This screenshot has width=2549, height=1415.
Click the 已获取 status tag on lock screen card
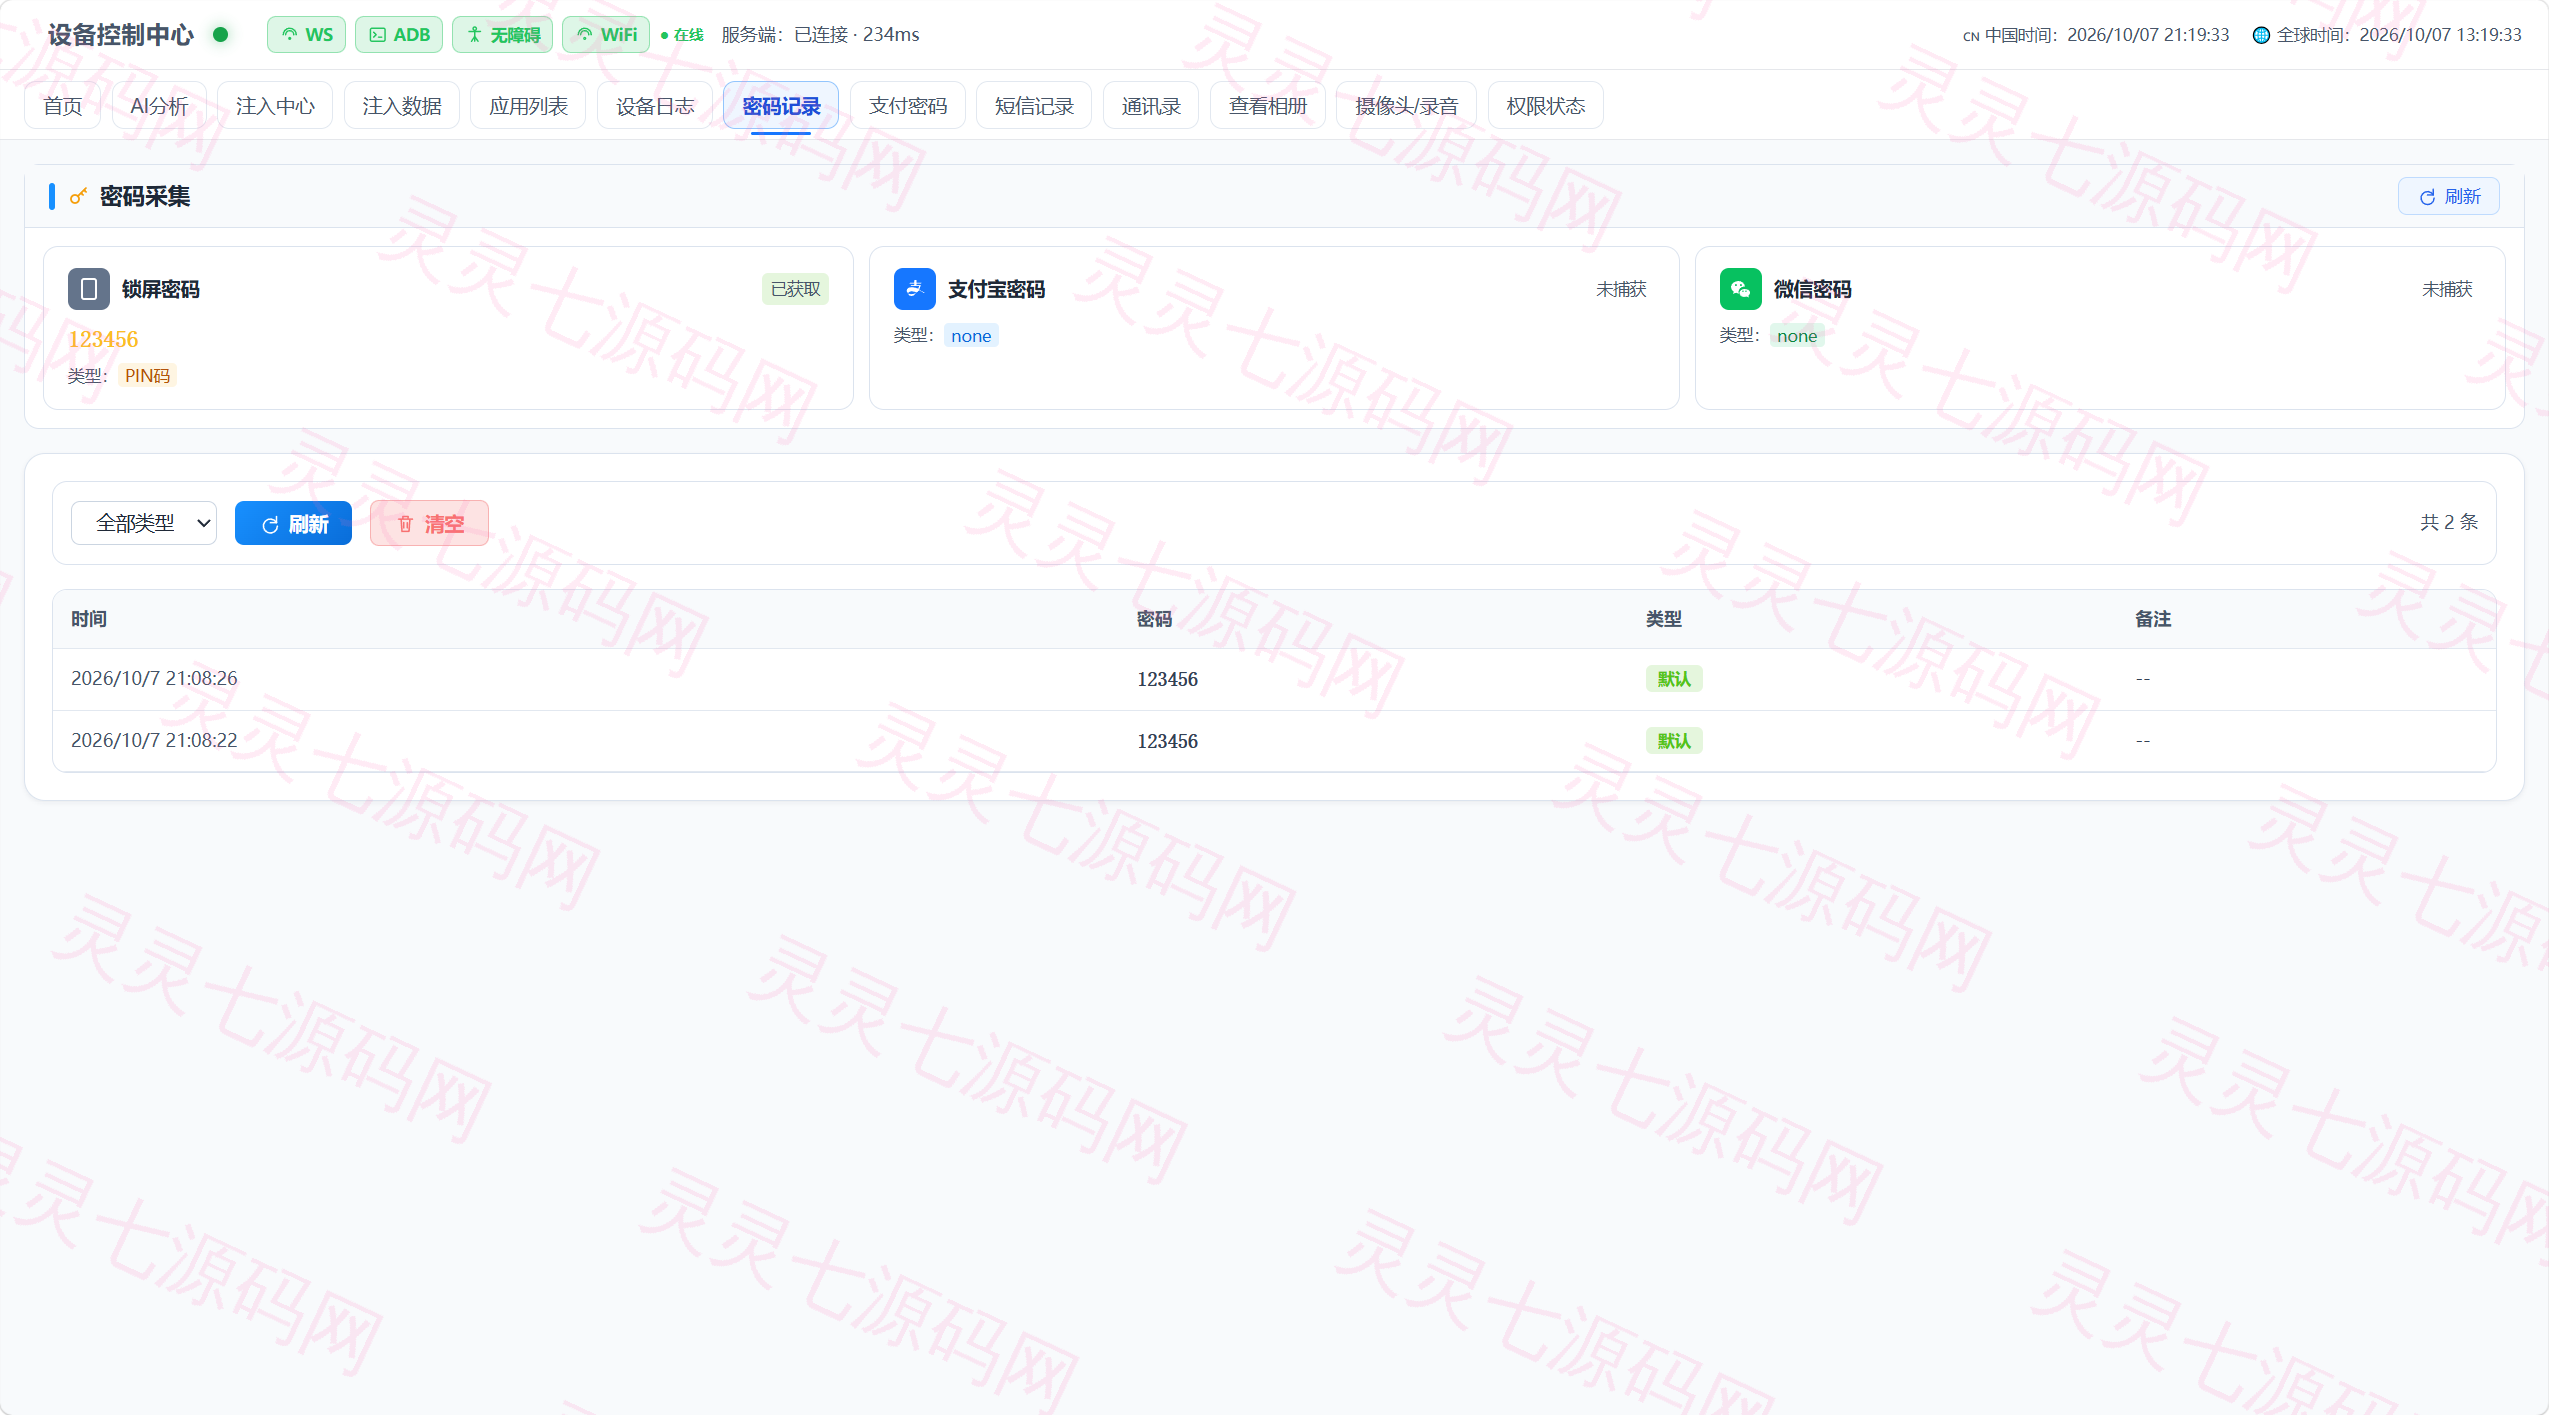coord(795,289)
